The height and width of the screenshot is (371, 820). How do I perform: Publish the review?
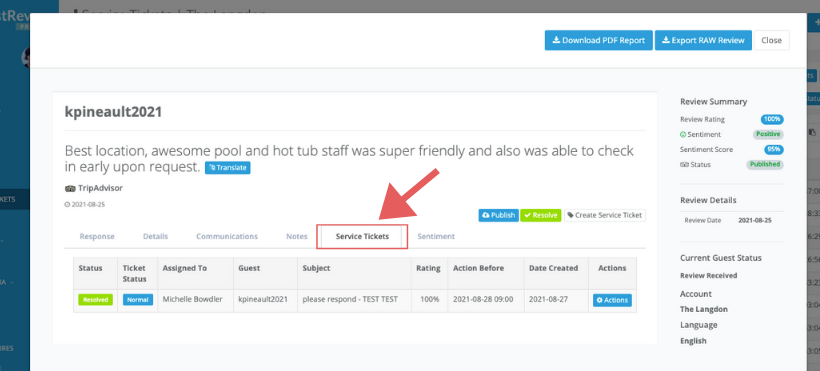pos(498,215)
